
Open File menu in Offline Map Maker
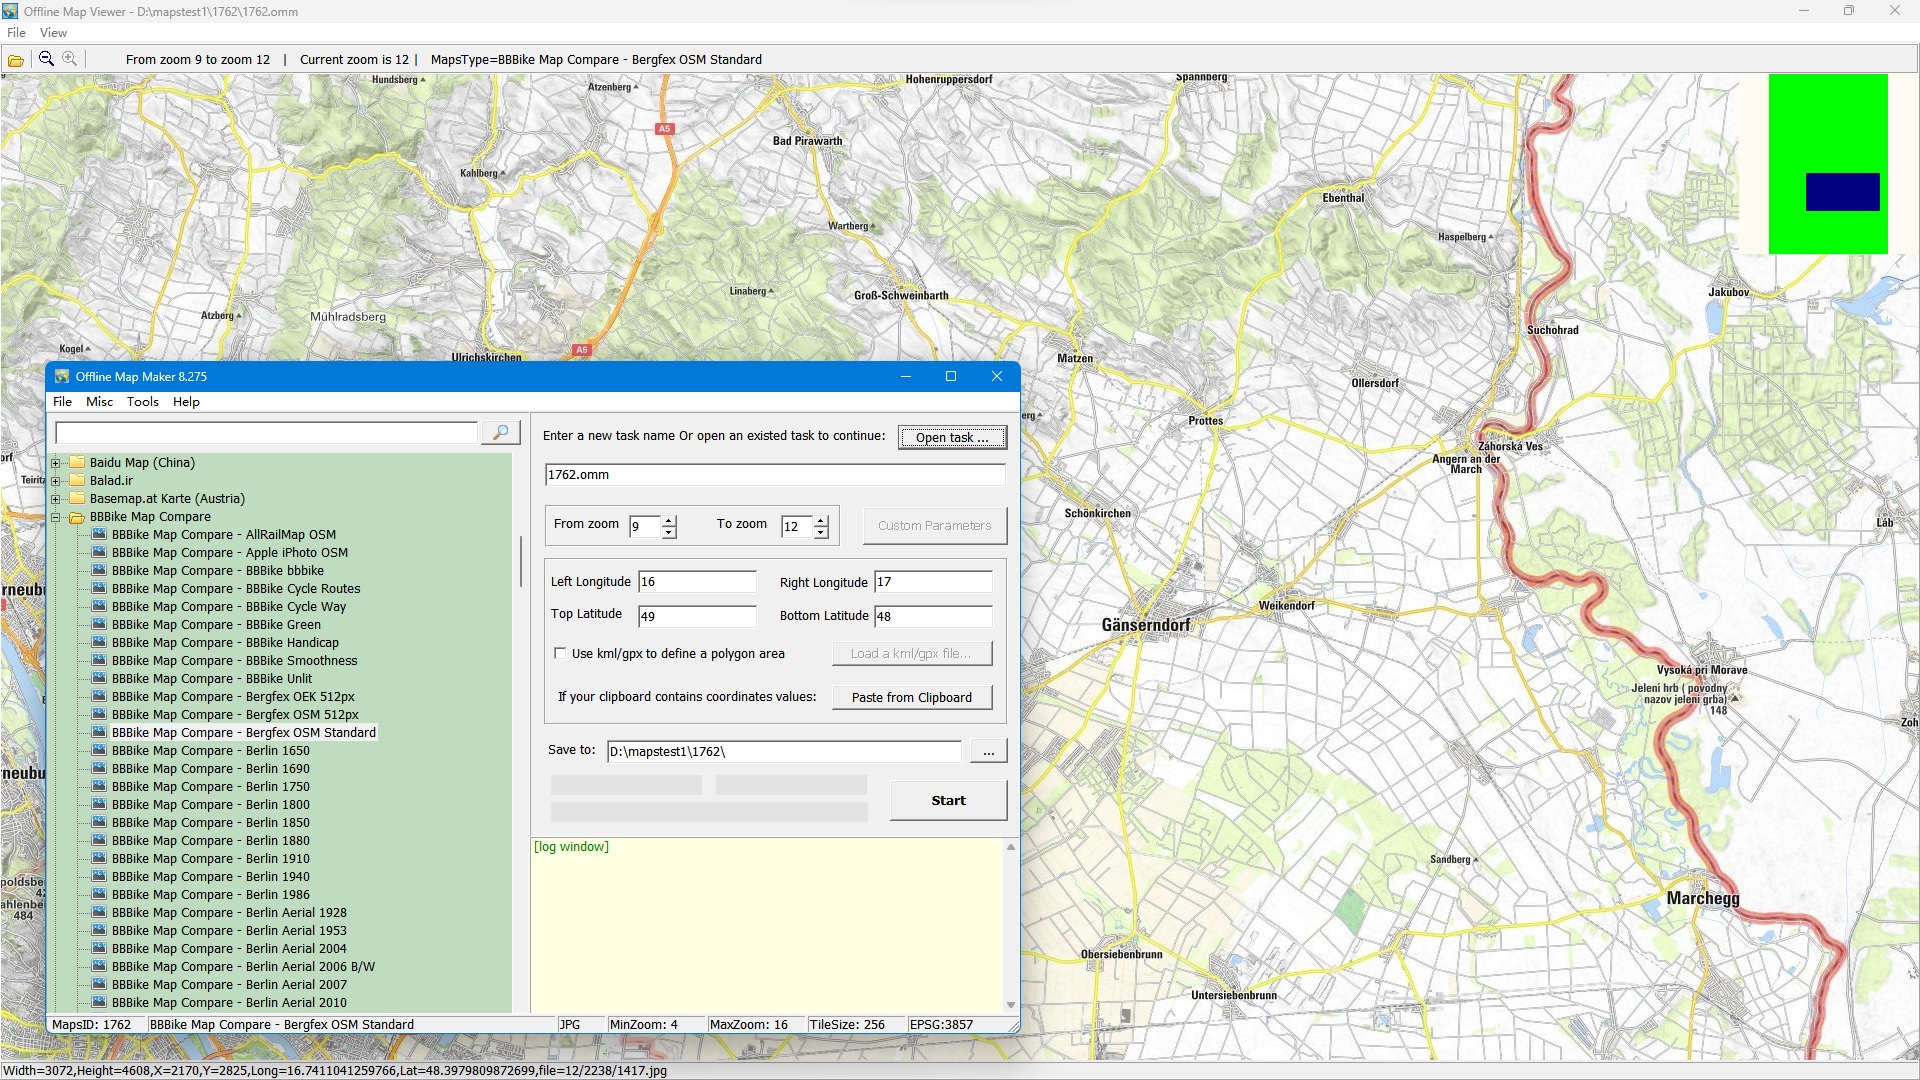62,402
